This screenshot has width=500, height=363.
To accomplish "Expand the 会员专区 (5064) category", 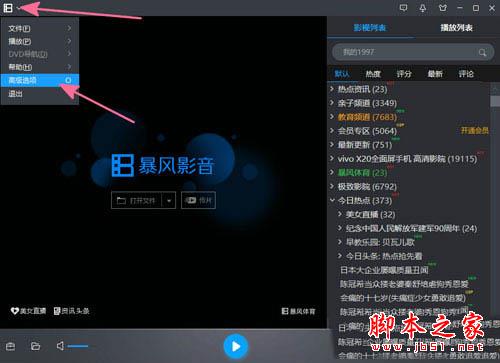I will (332, 130).
